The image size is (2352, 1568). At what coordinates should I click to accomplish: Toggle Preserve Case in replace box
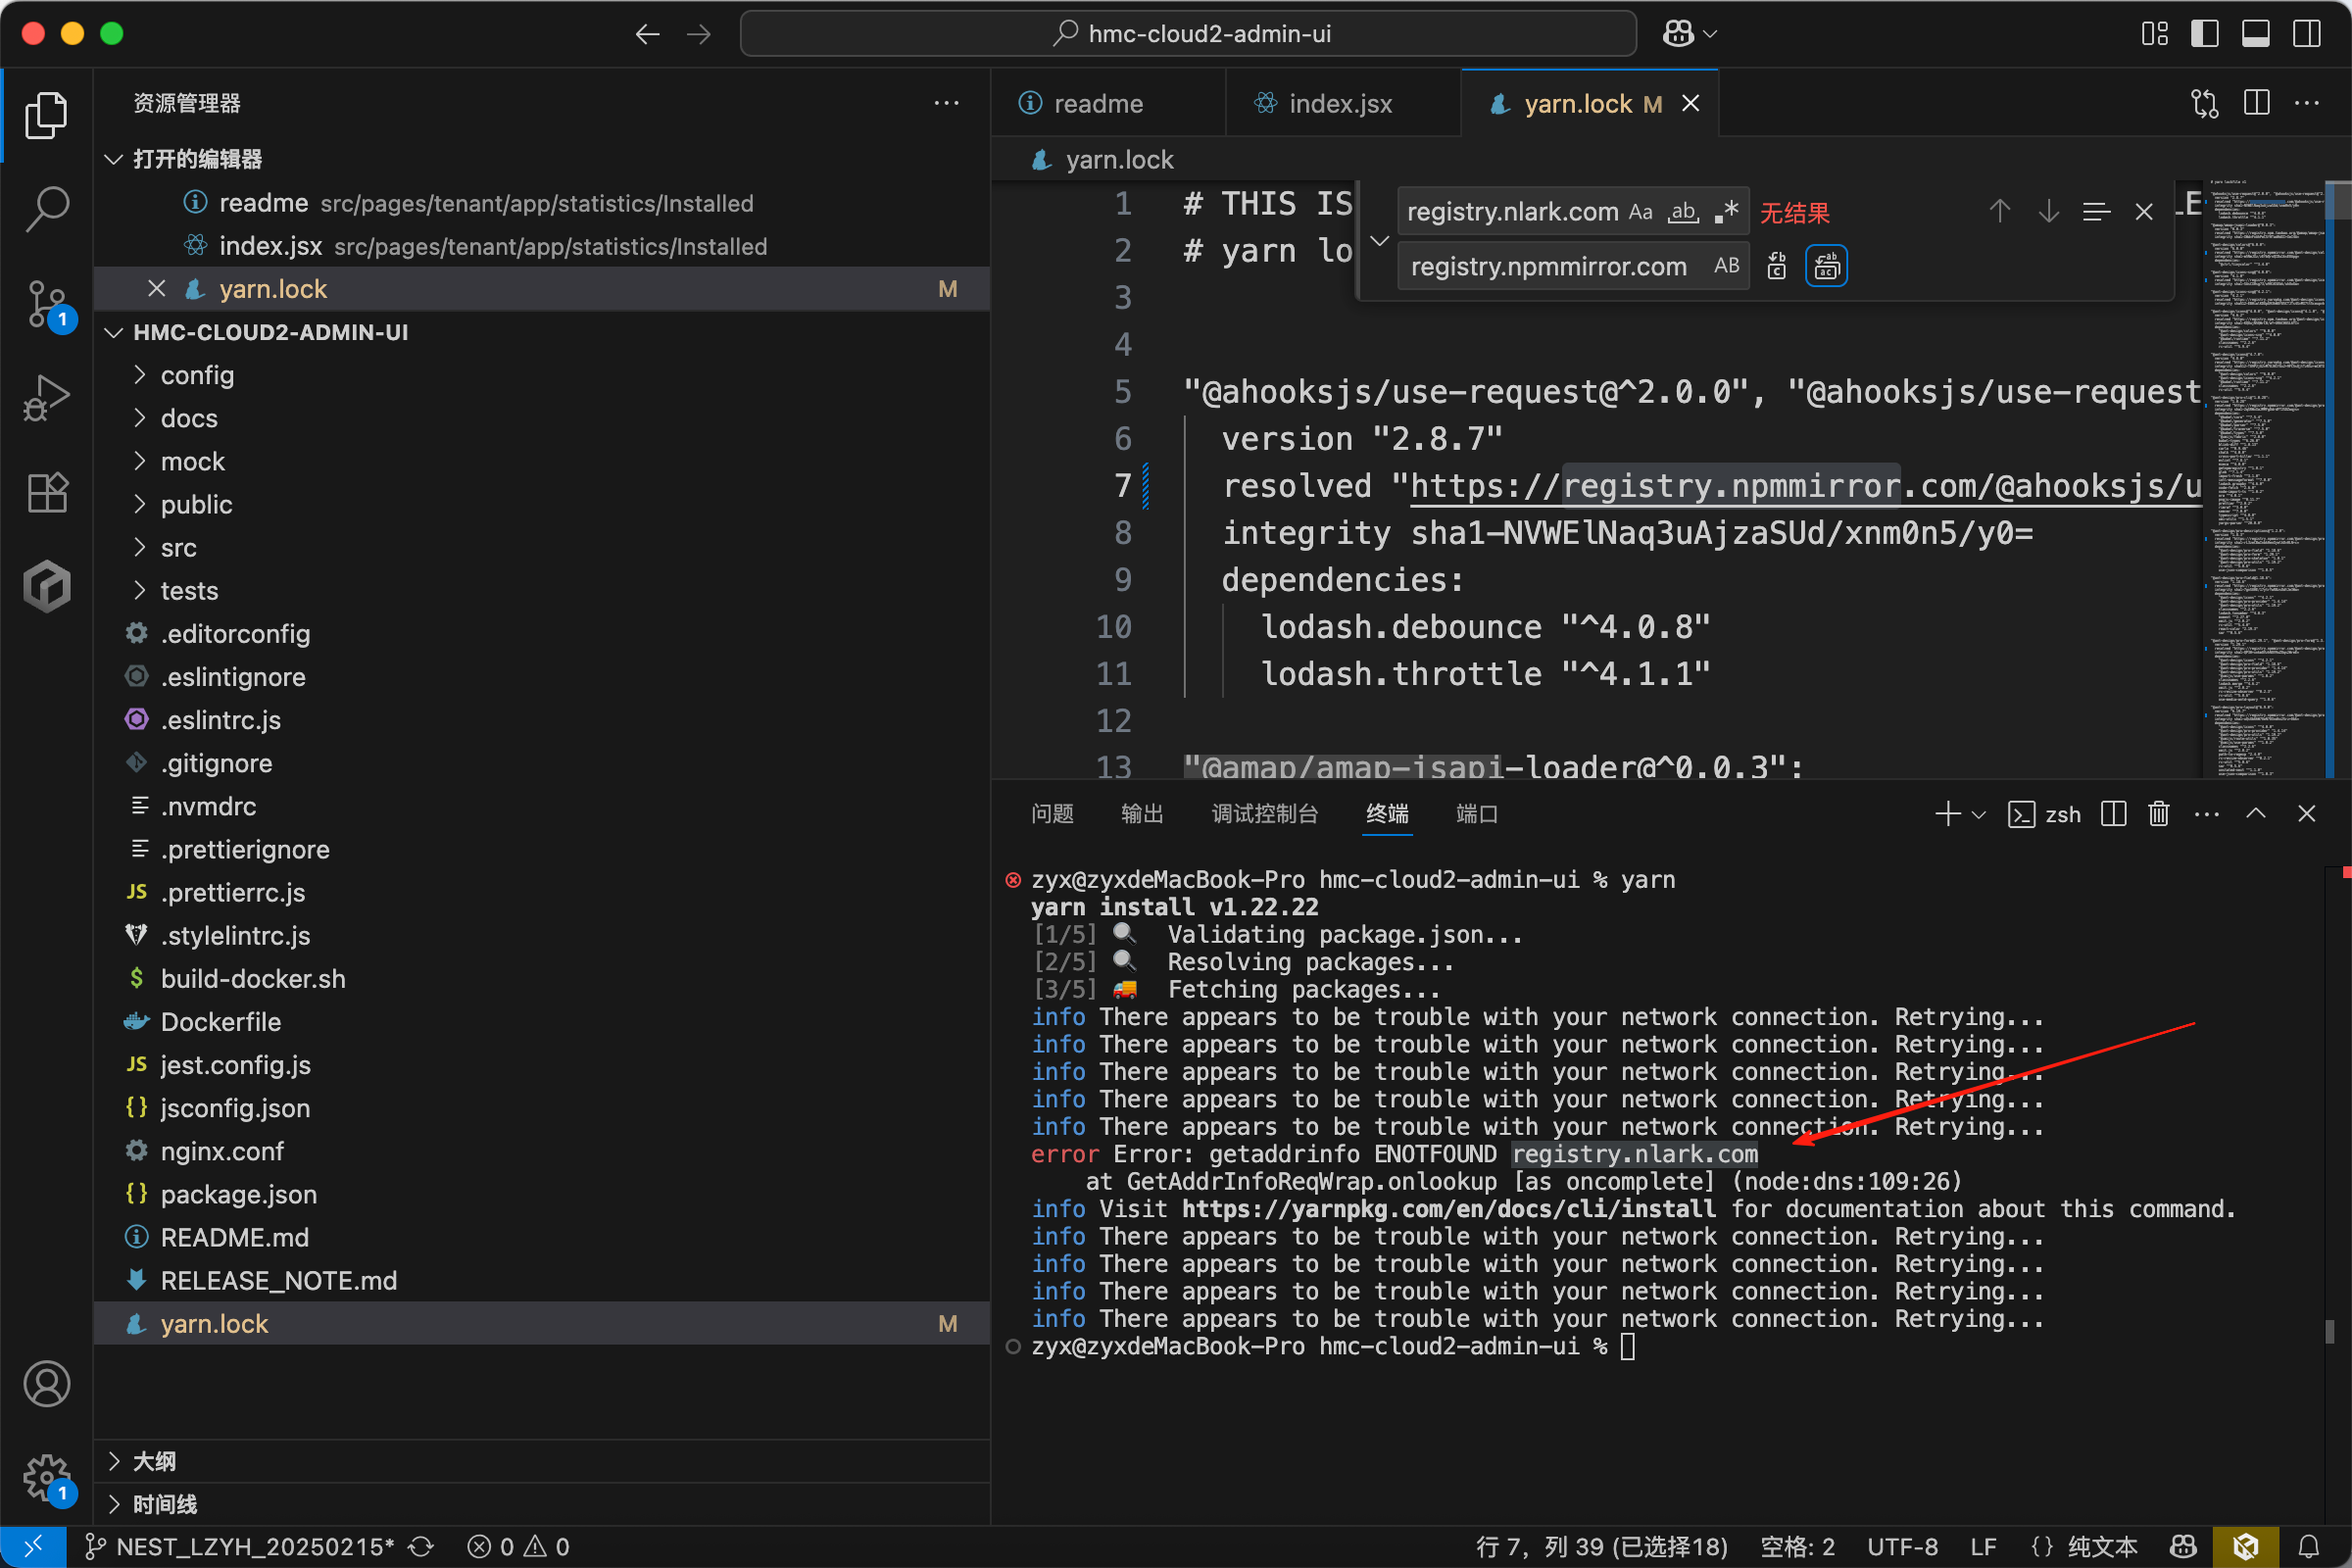click(1726, 266)
